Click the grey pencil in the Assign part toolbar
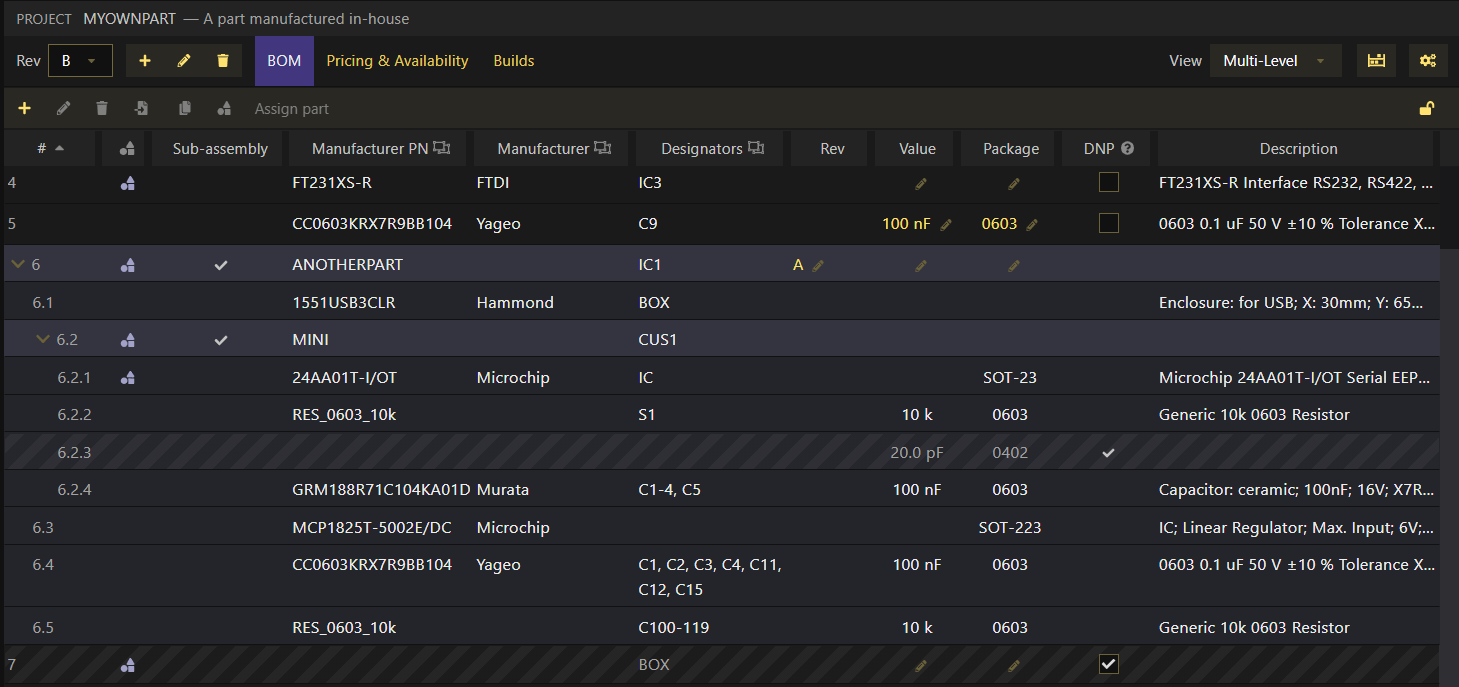The image size is (1459, 687). (x=63, y=108)
